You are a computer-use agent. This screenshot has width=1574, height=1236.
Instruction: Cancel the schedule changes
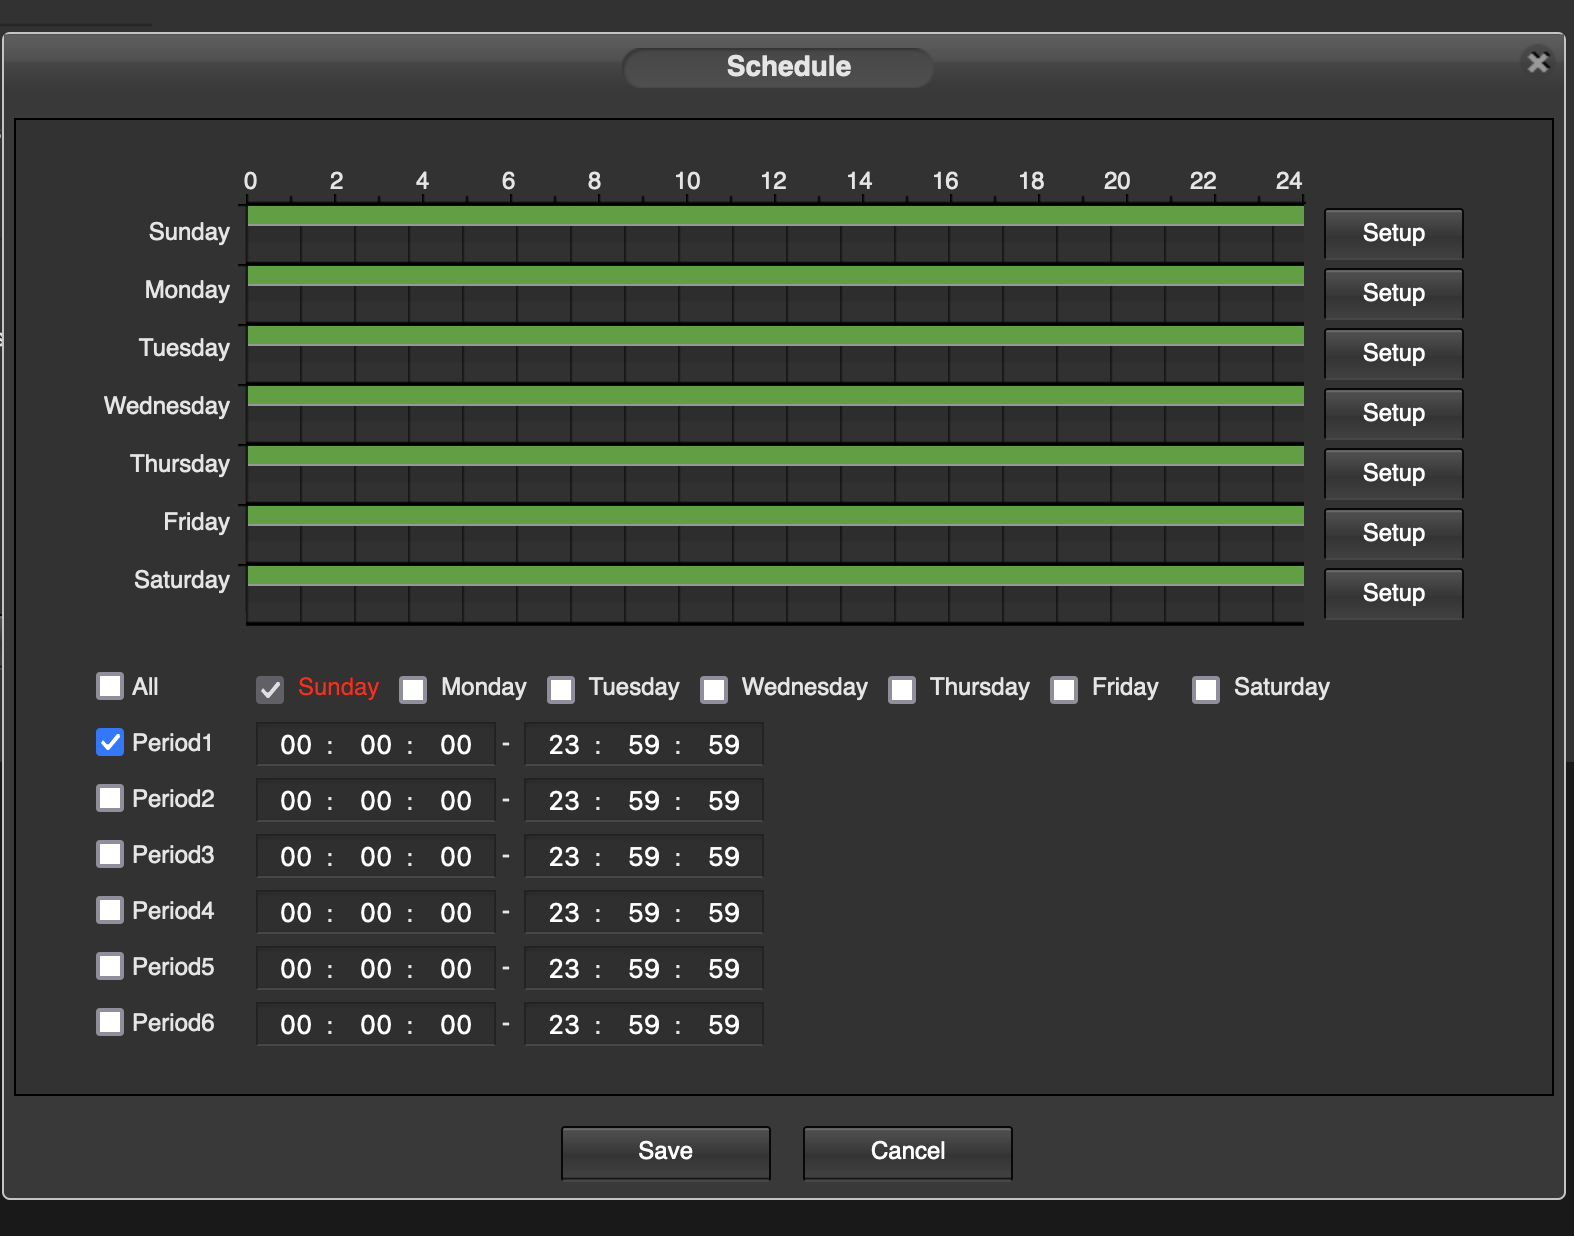[908, 1152]
